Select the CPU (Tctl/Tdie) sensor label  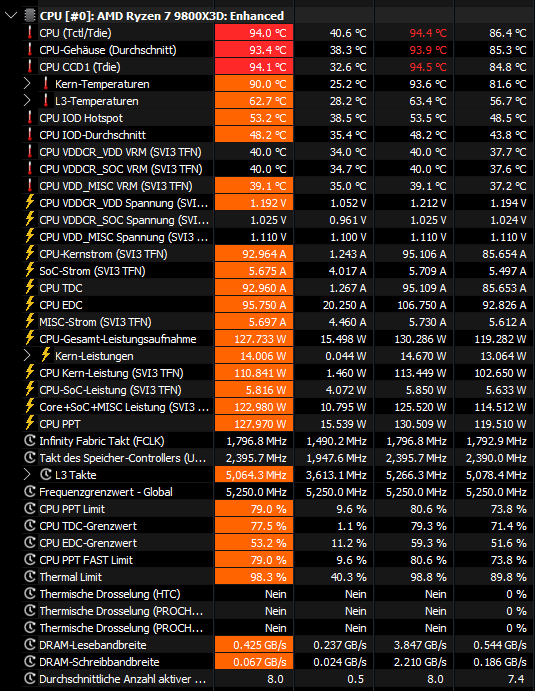(75, 33)
